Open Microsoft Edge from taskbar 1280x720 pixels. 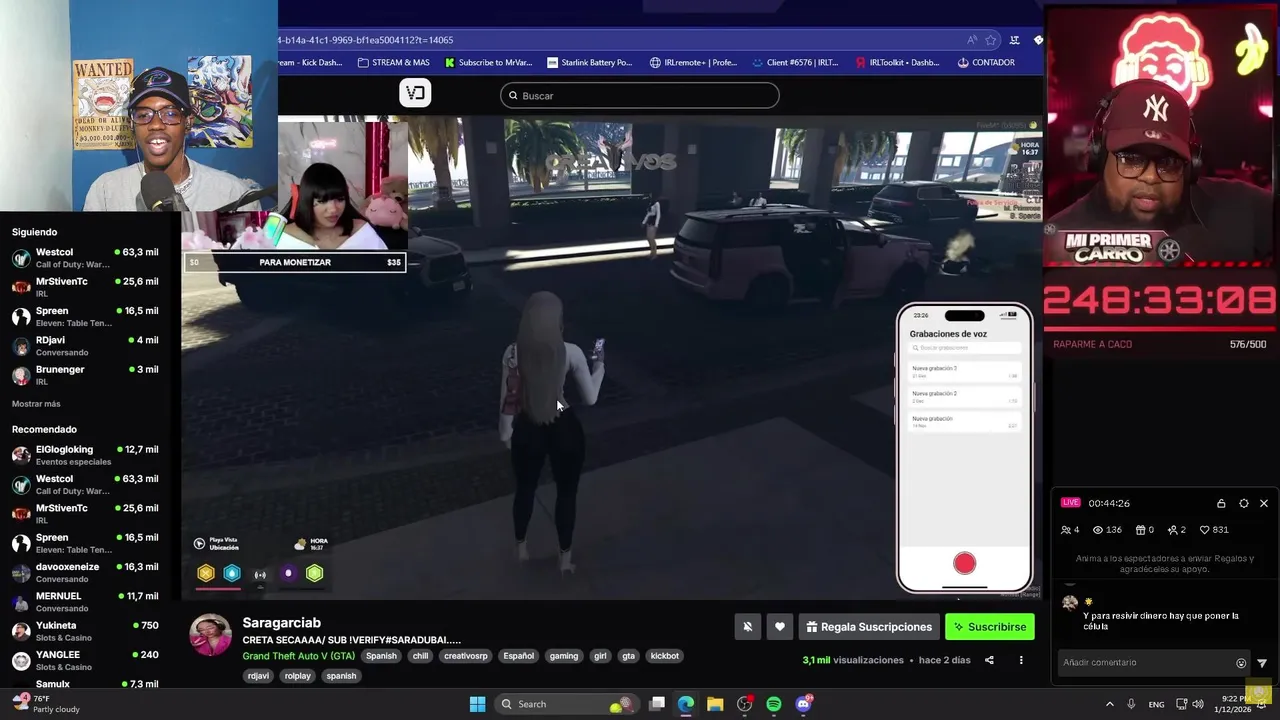tap(686, 704)
